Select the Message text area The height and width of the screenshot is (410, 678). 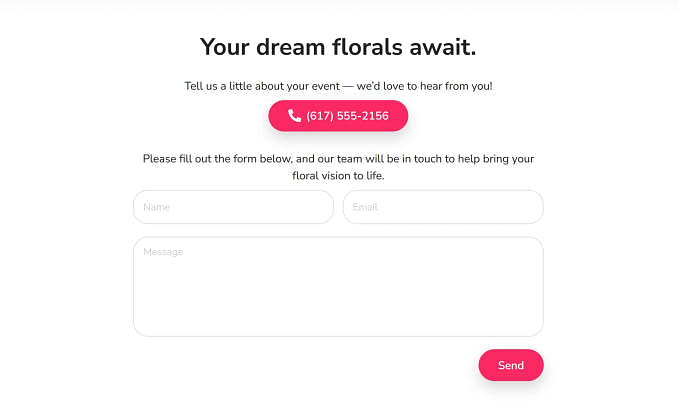coord(338,287)
